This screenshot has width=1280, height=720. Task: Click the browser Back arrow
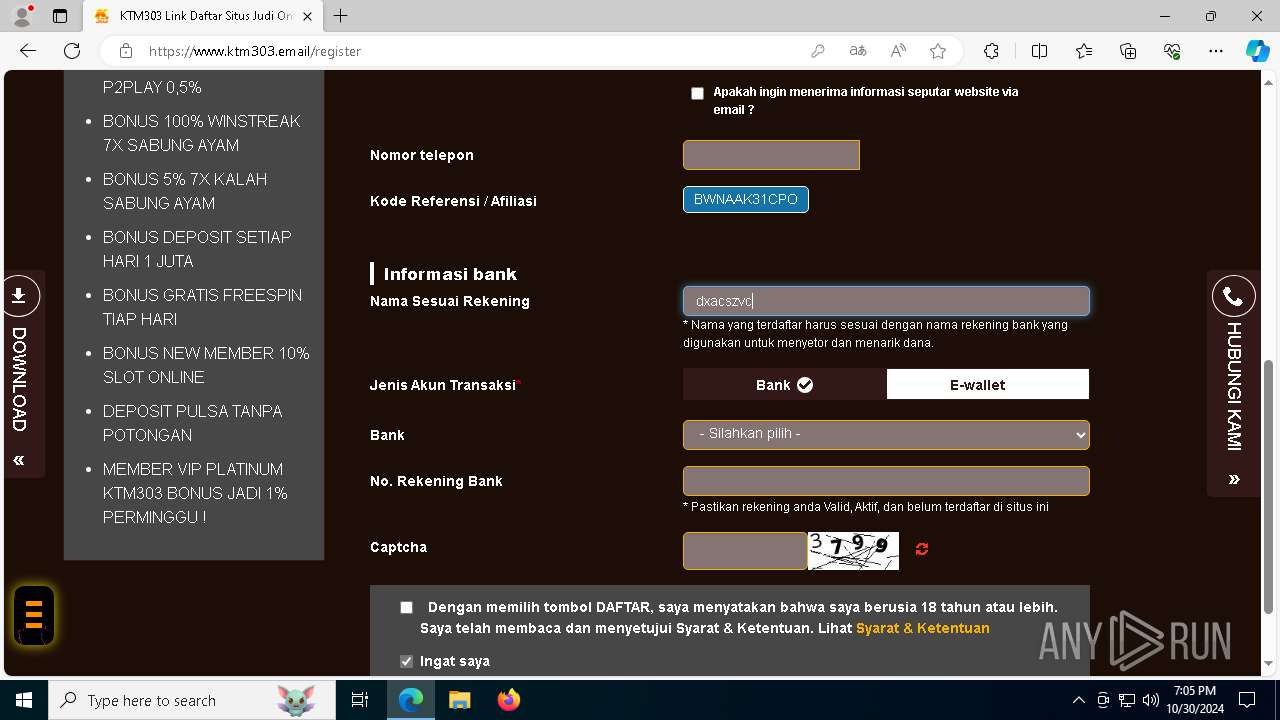28,51
